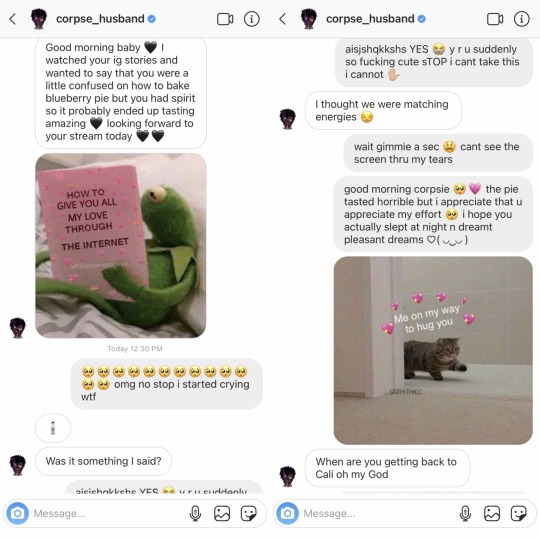
Task: Open corpse_husband profile from left header
Action: 100,19
